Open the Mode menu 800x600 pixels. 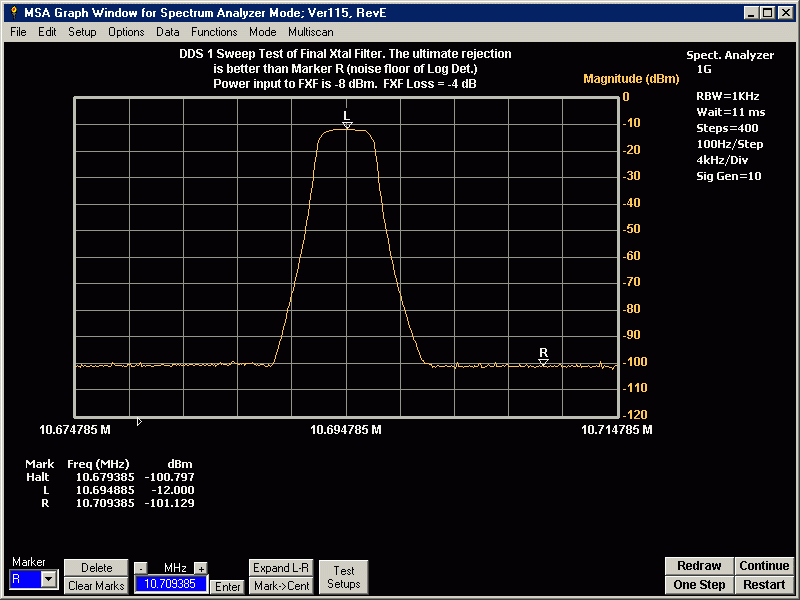pos(262,32)
